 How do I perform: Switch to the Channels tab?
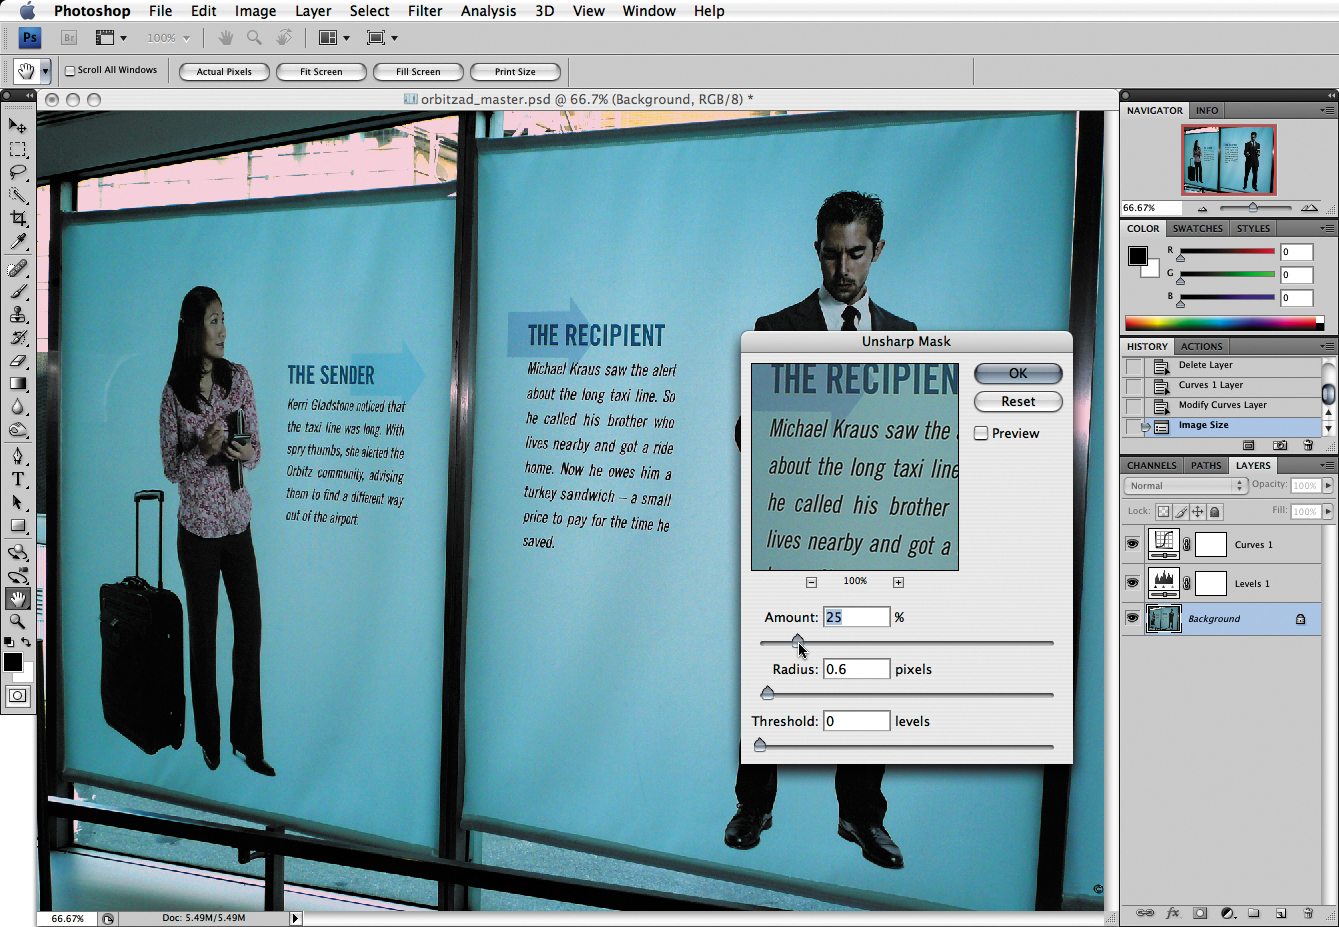pos(1151,465)
